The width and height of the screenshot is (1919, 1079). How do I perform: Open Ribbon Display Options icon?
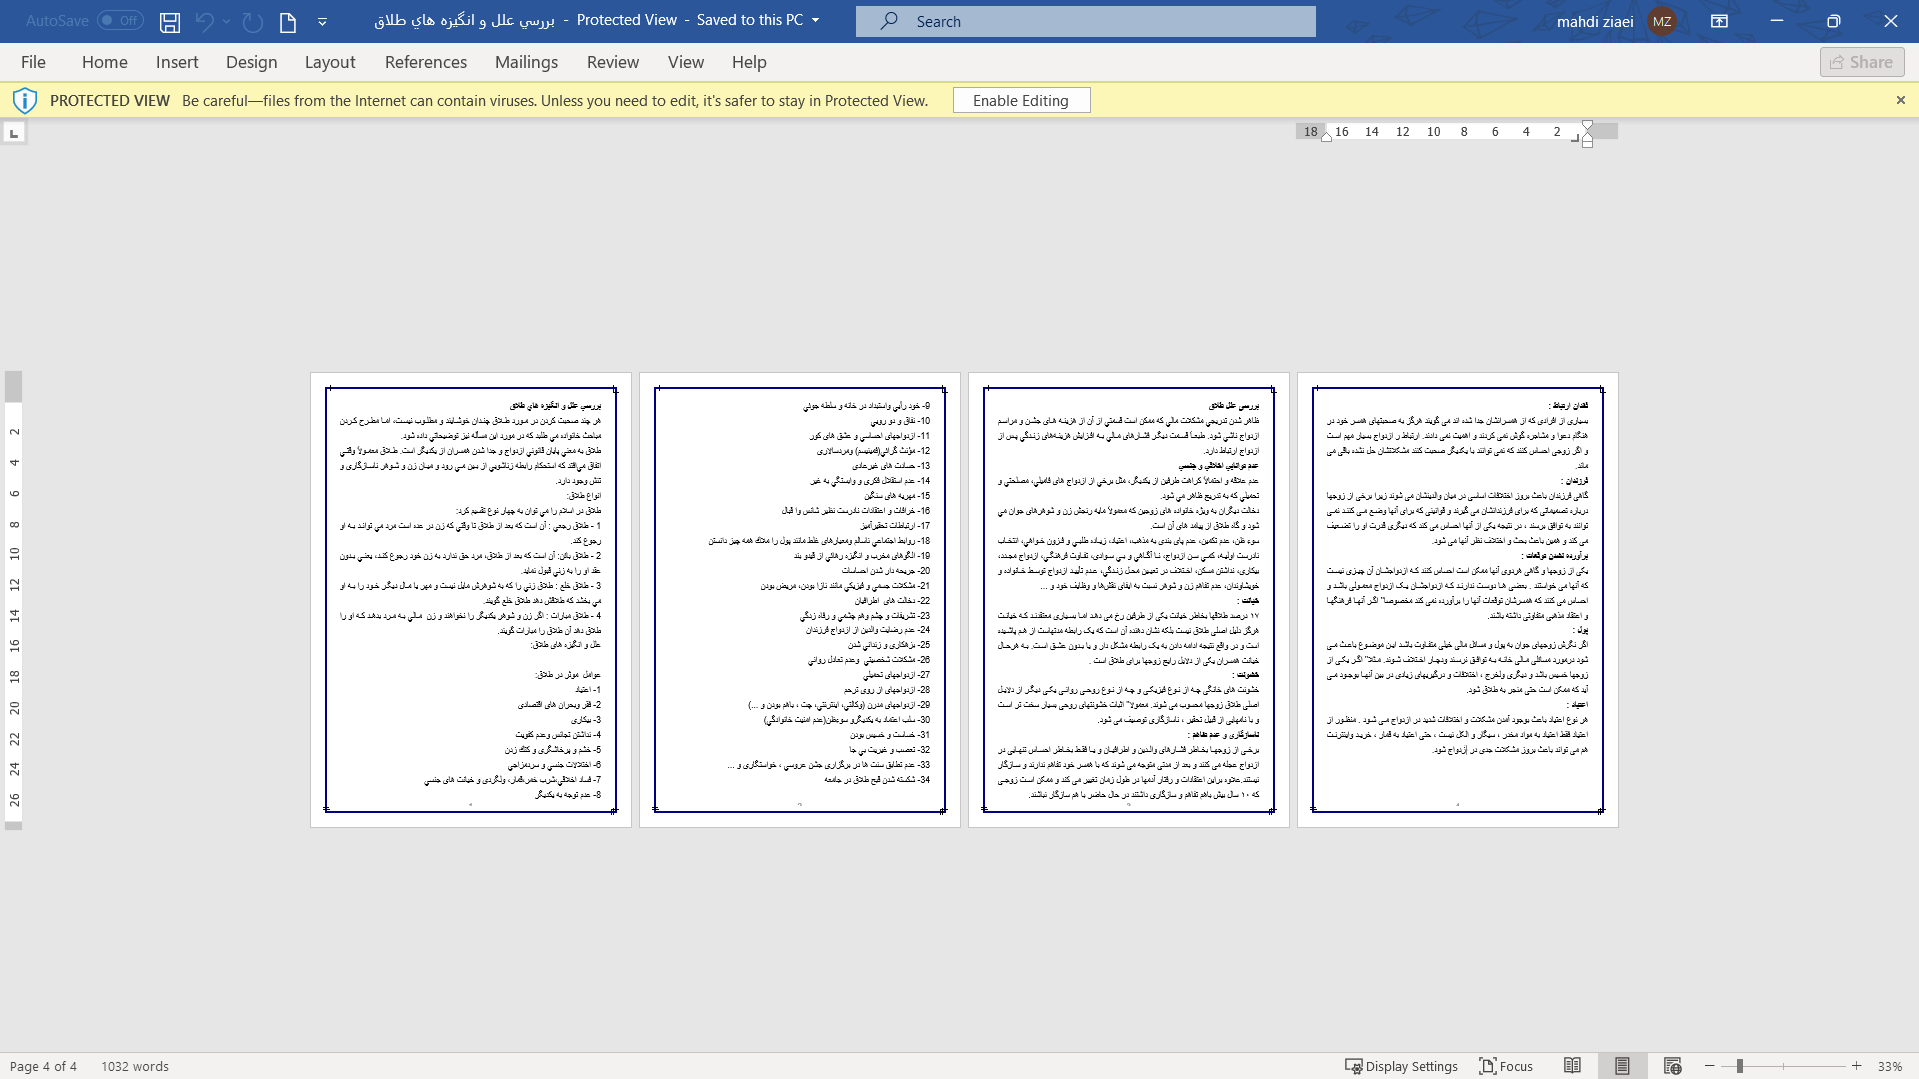tap(1719, 21)
